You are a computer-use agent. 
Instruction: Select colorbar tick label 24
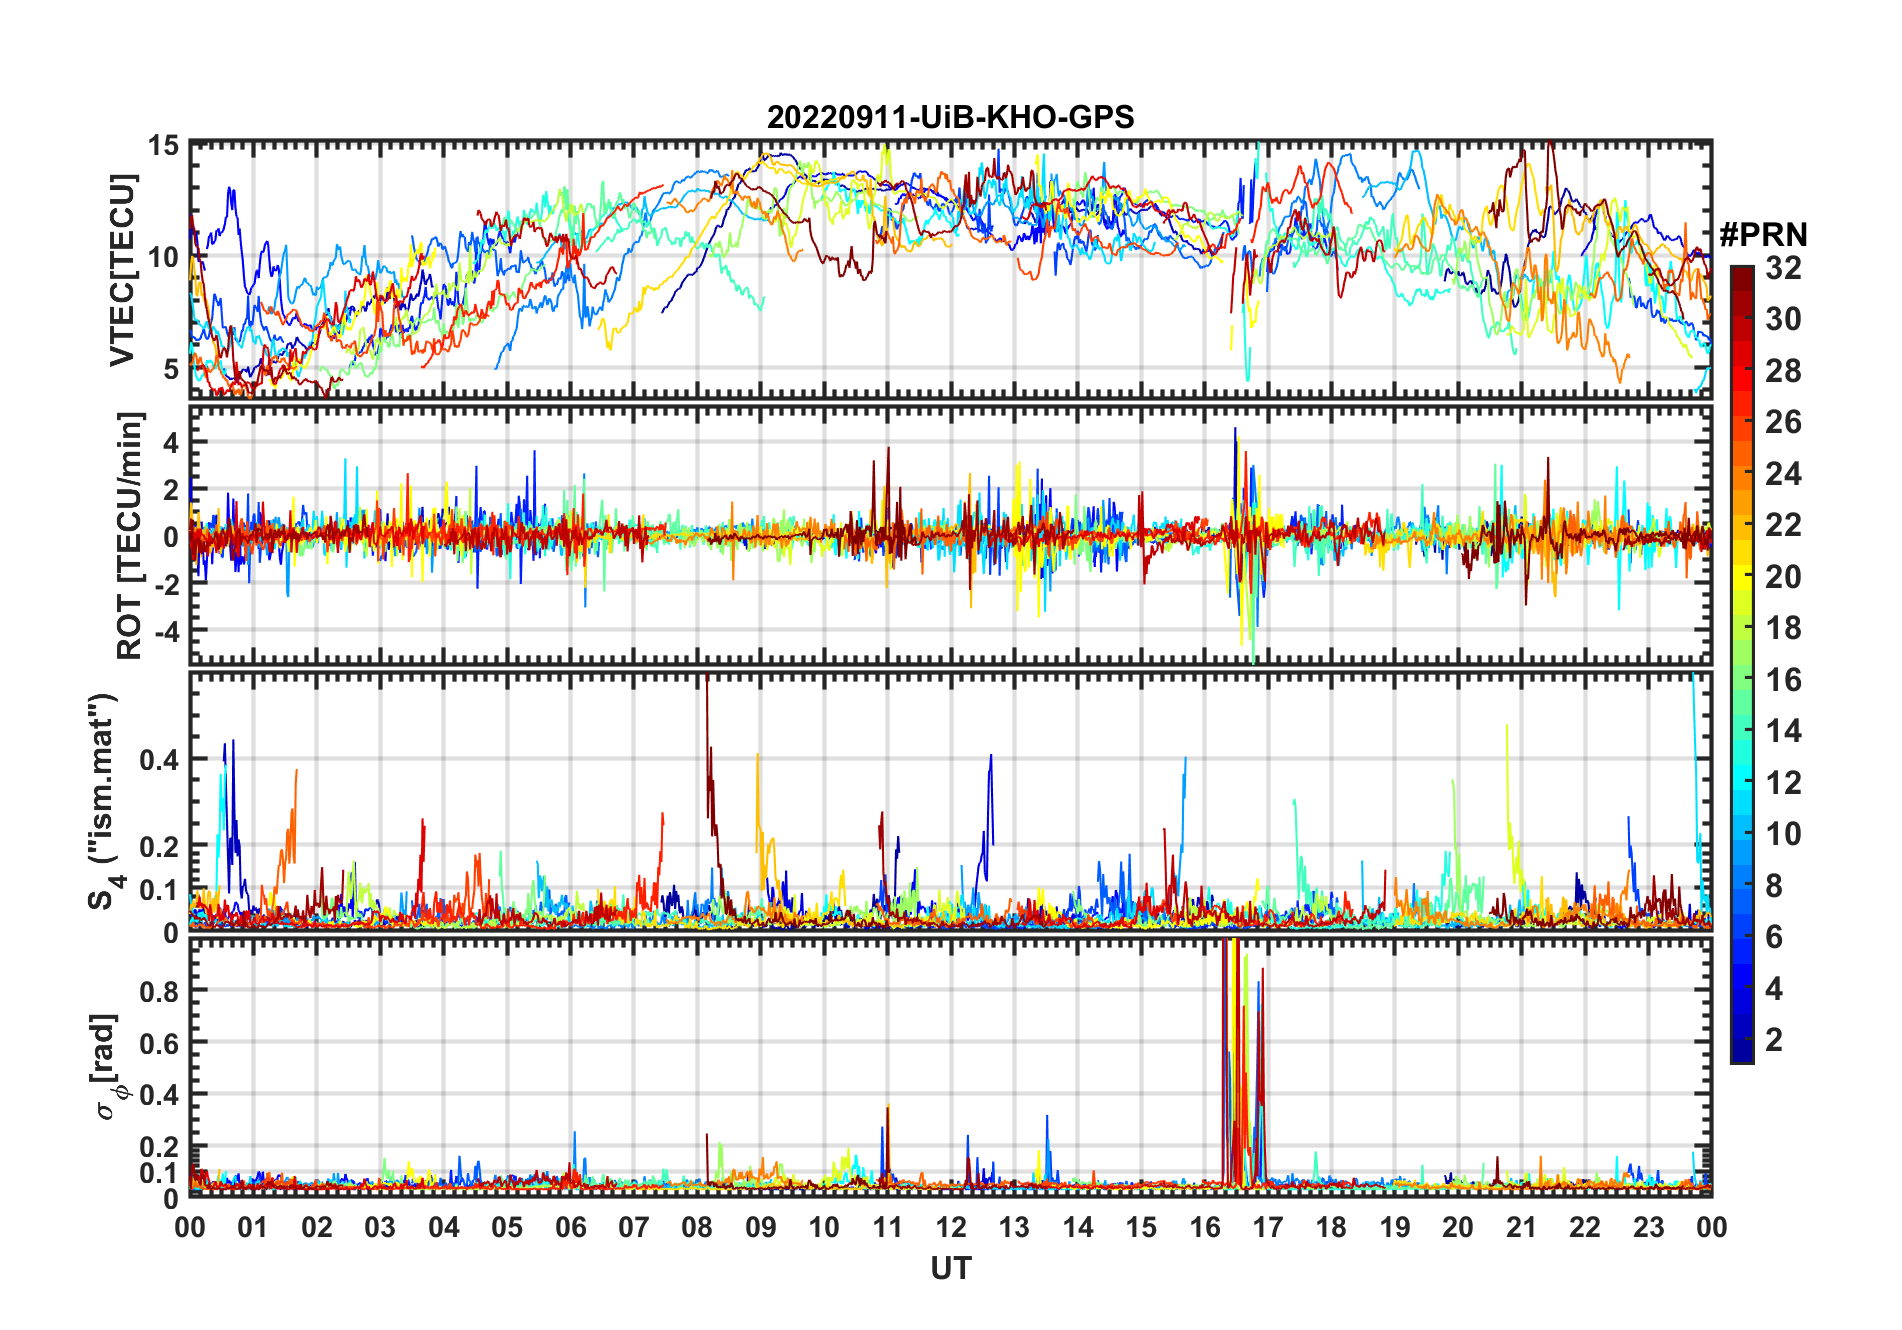tap(1783, 473)
